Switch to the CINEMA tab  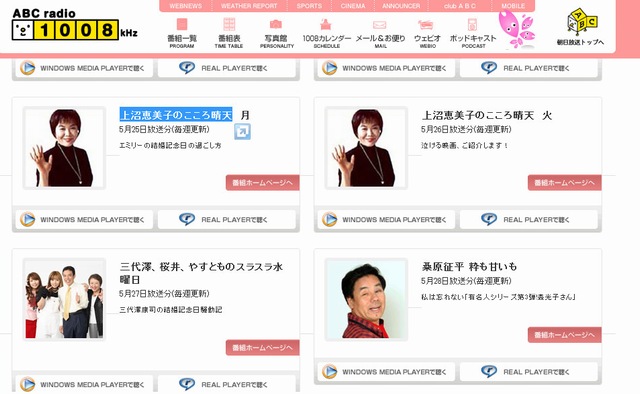tap(353, 6)
